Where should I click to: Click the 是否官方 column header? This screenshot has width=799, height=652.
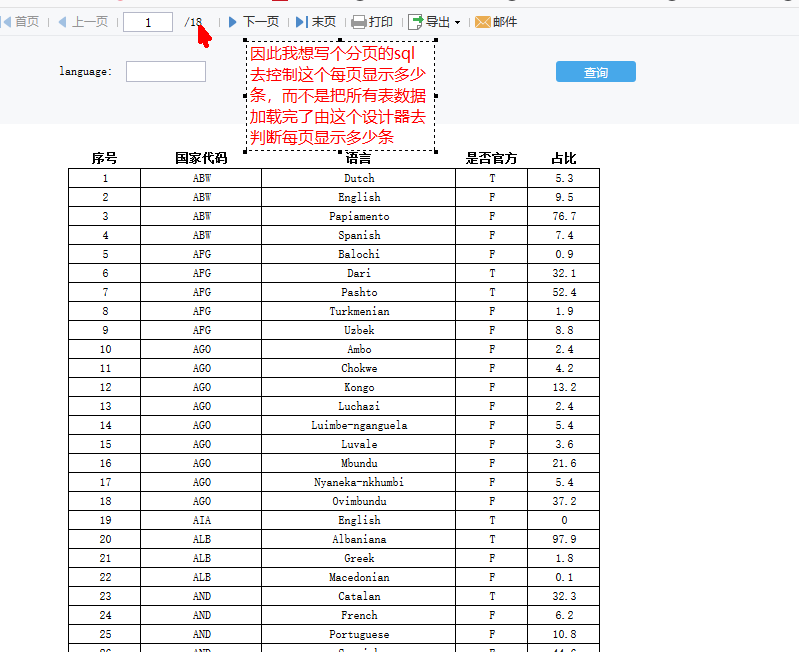pyautogui.click(x=491, y=158)
